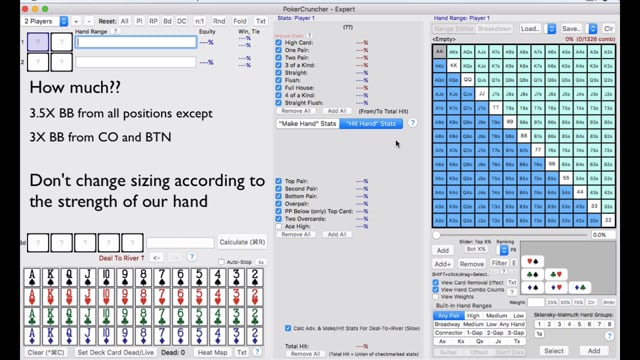
Task: Select the heart-spade suit combo icon
Action: pyautogui.click(x=532, y=261)
